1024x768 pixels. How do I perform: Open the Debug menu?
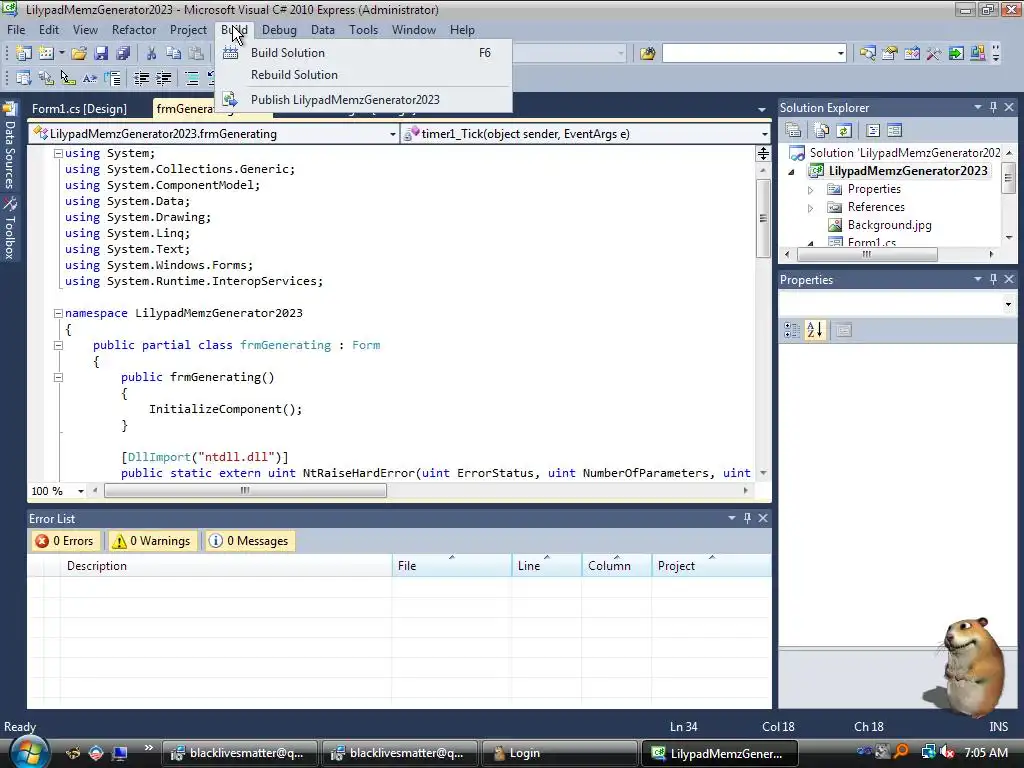(x=279, y=30)
